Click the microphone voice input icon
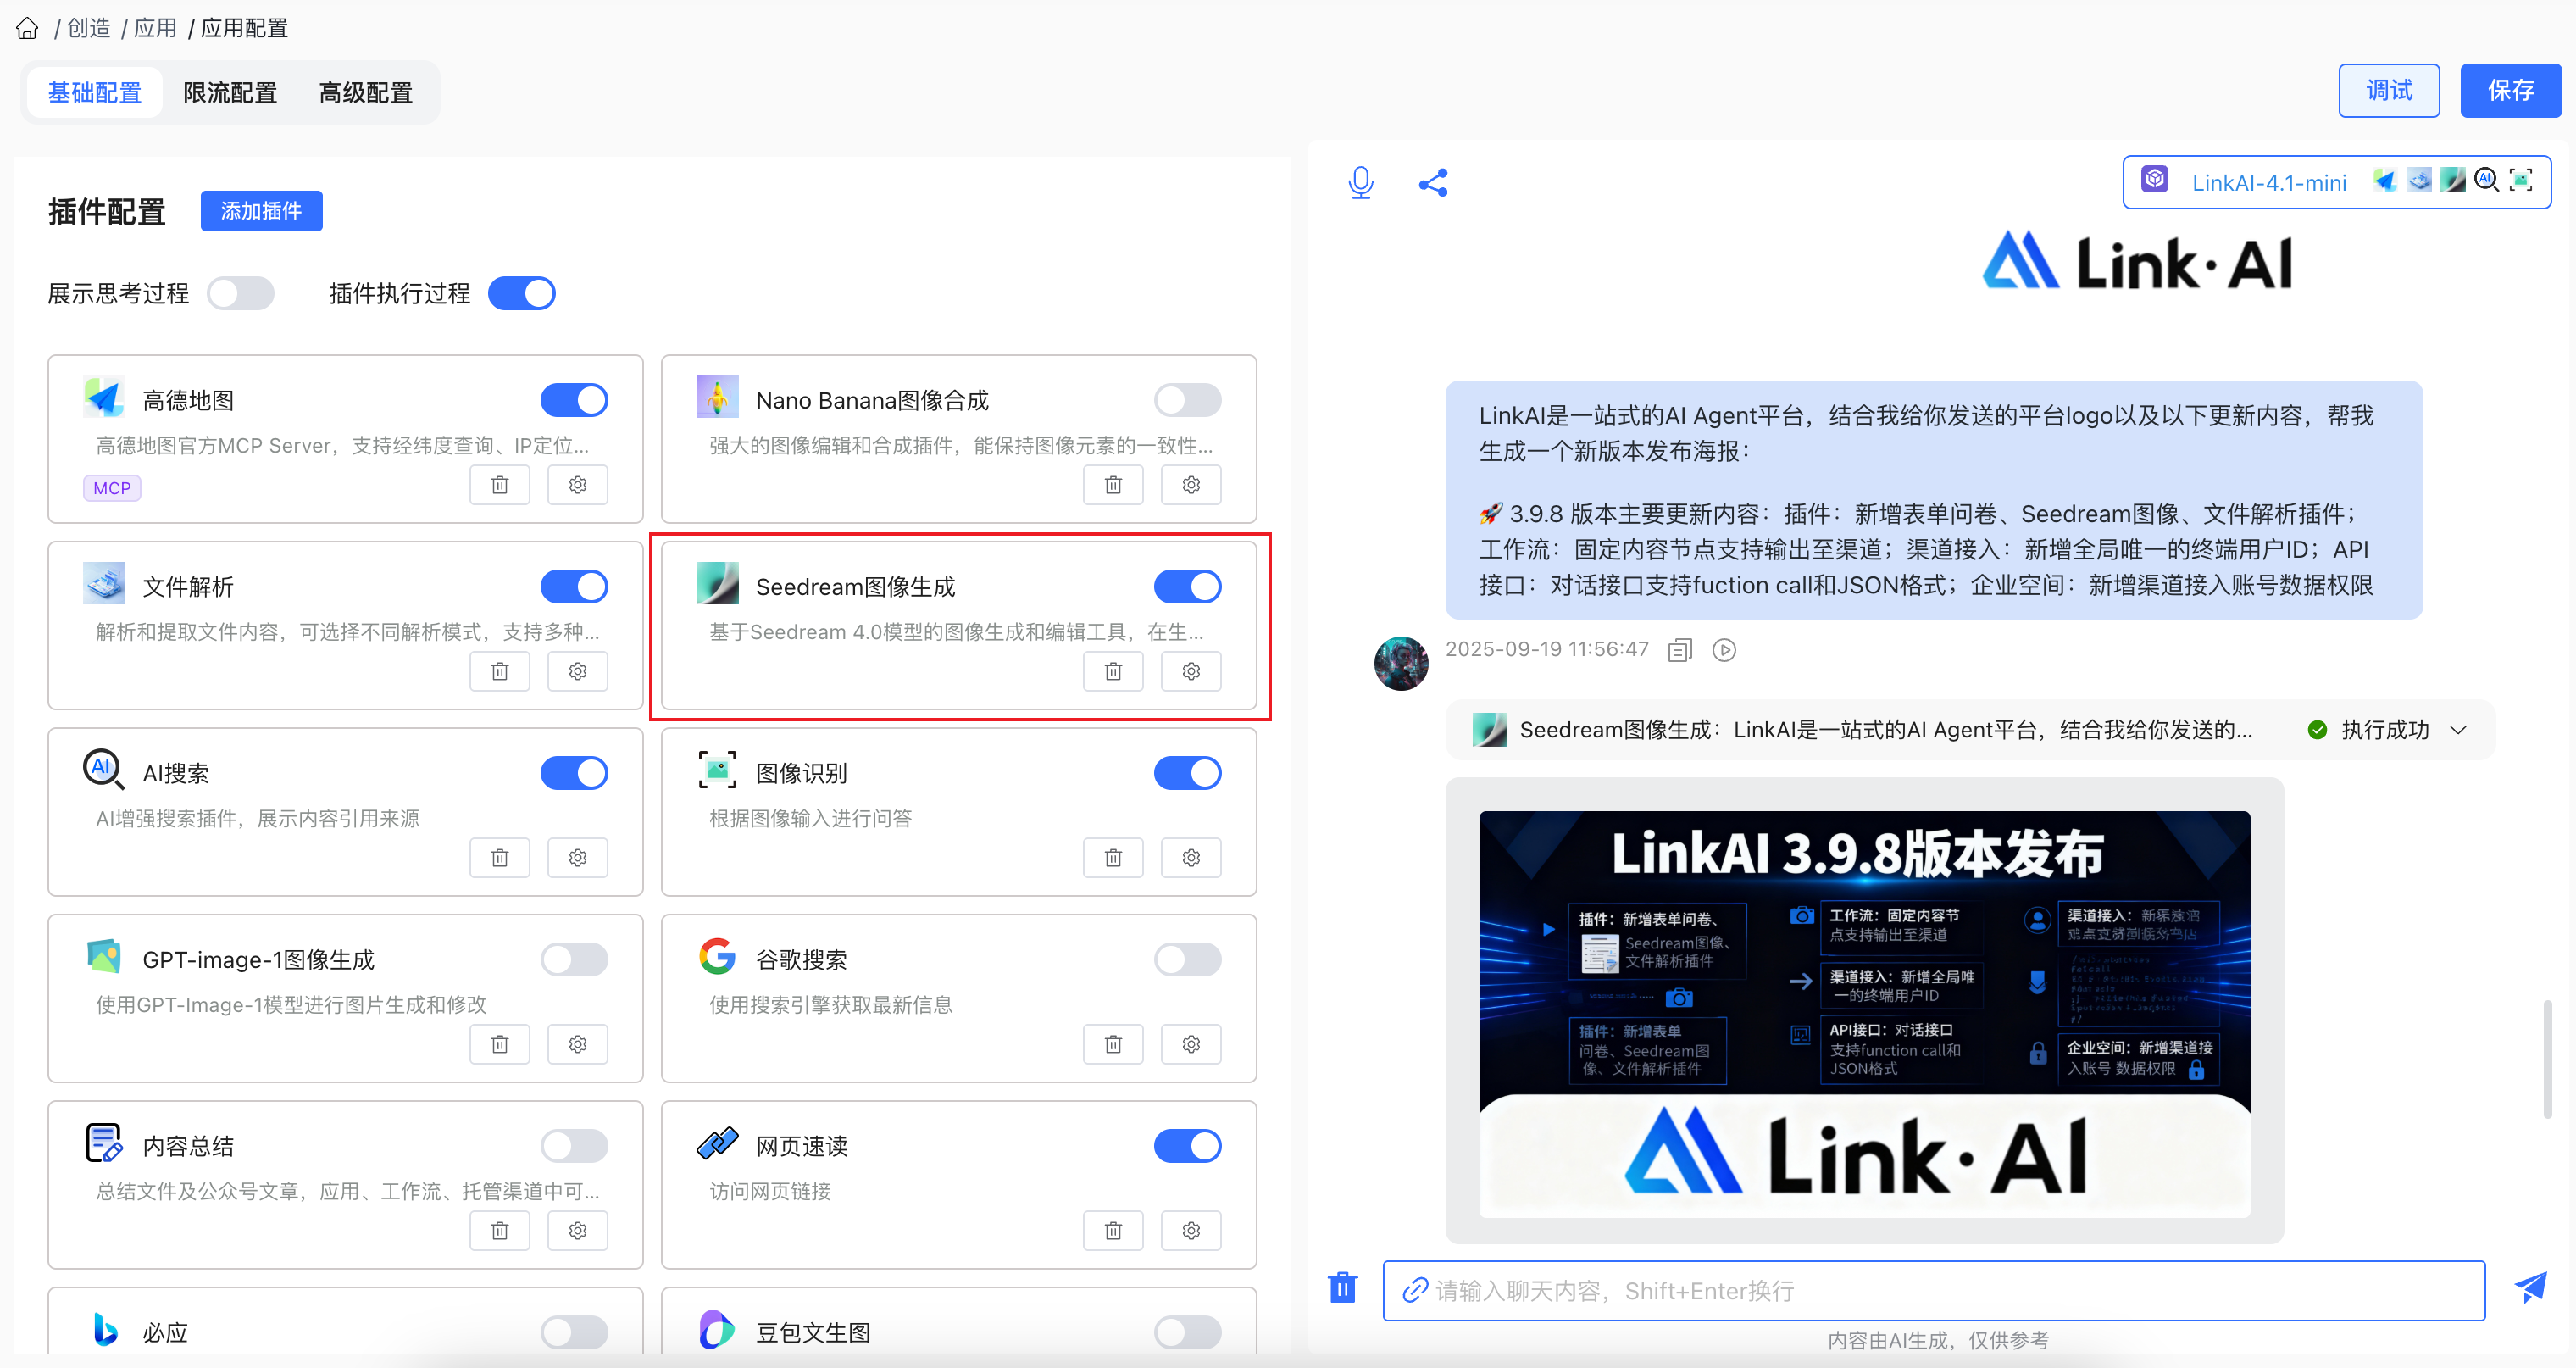The width and height of the screenshot is (2576, 1368). pyautogui.click(x=1360, y=182)
